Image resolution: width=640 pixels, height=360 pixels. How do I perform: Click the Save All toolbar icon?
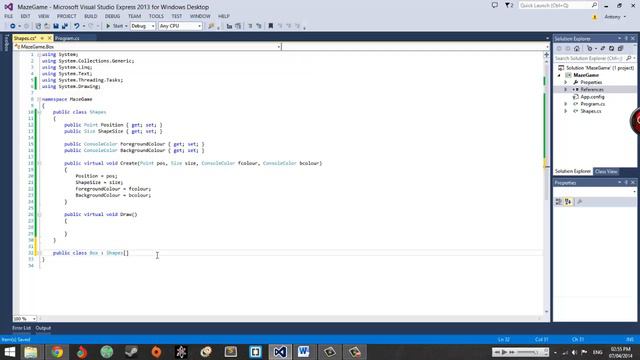[x=65, y=26]
